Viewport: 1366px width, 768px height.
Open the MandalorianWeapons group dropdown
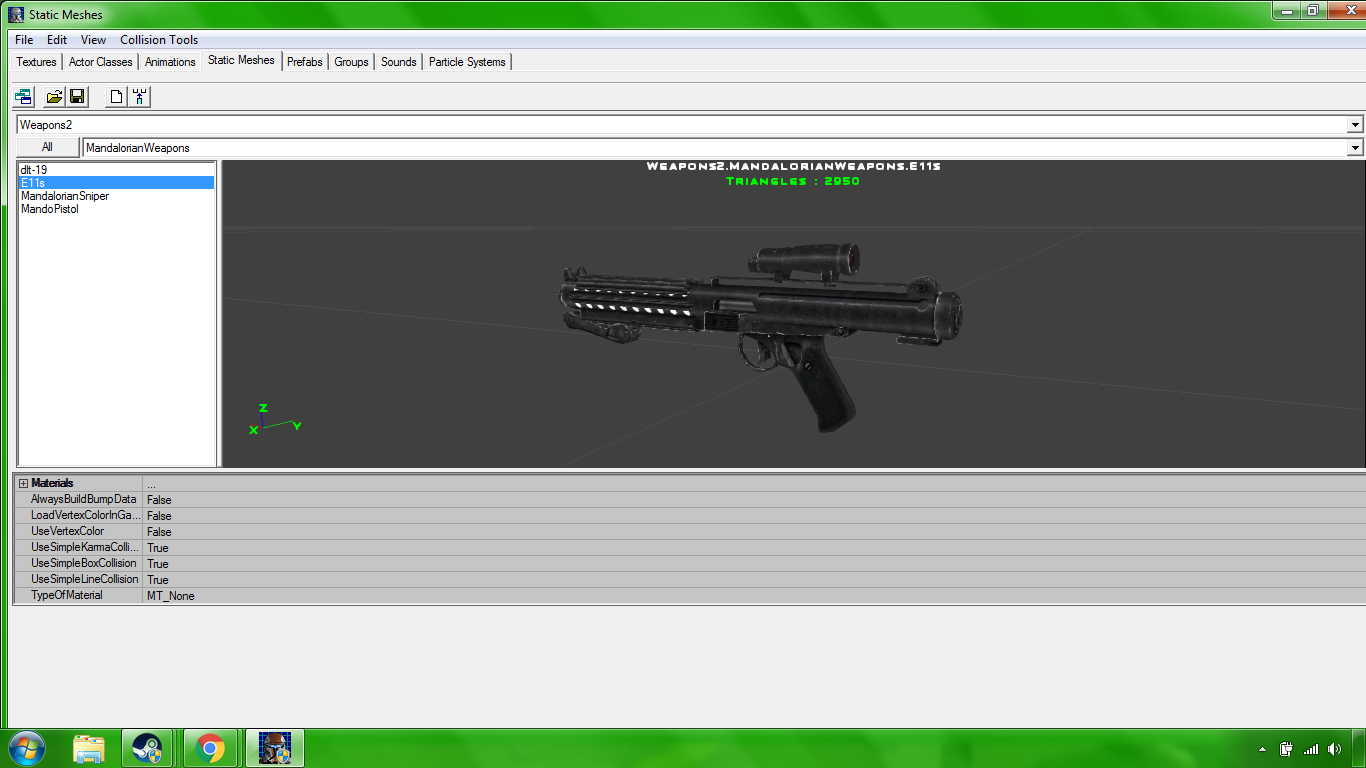point(1355,148)
